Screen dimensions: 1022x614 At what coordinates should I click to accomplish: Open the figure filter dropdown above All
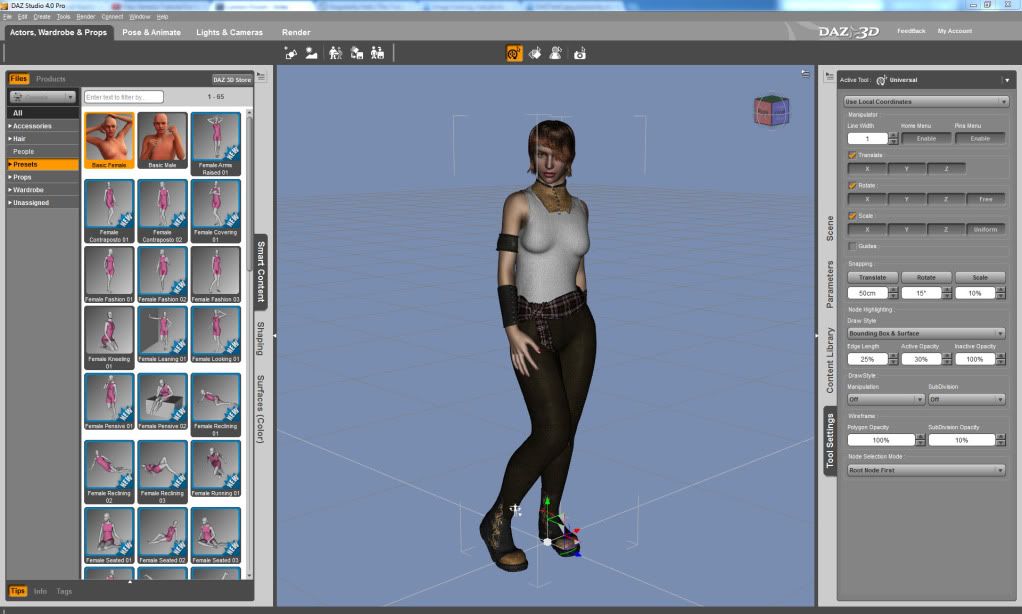coord(43,97)
